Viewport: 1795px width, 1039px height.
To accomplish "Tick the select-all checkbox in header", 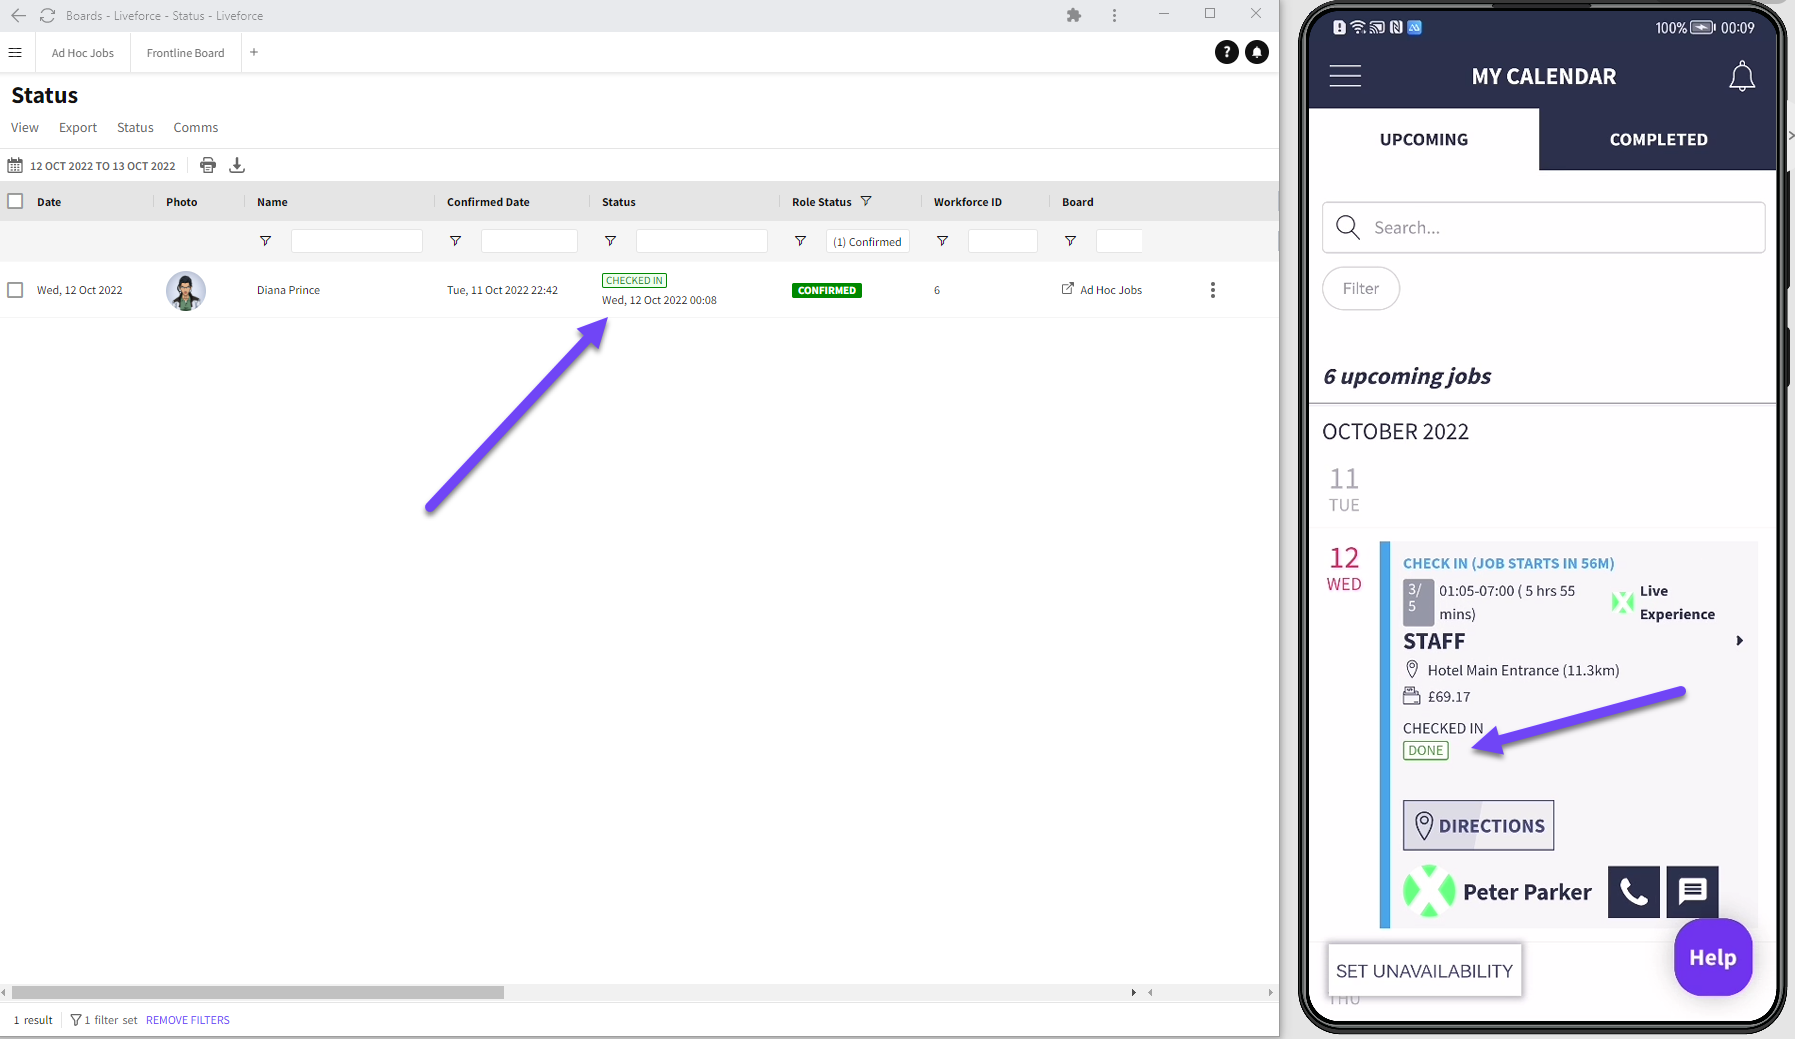I will pos(15,201).
